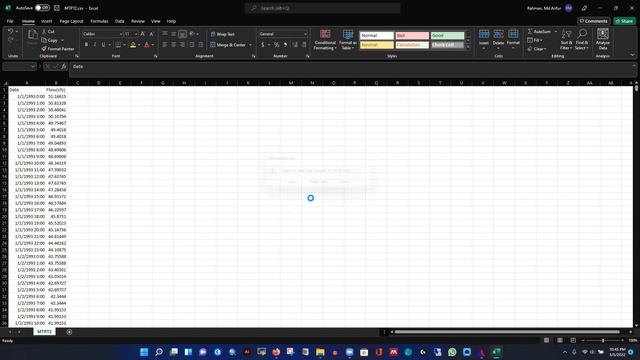Image resolution: width=640 pixels, height=360 pixels.
Task: Toggle italic formatting
Action: [x=95, y=44]
